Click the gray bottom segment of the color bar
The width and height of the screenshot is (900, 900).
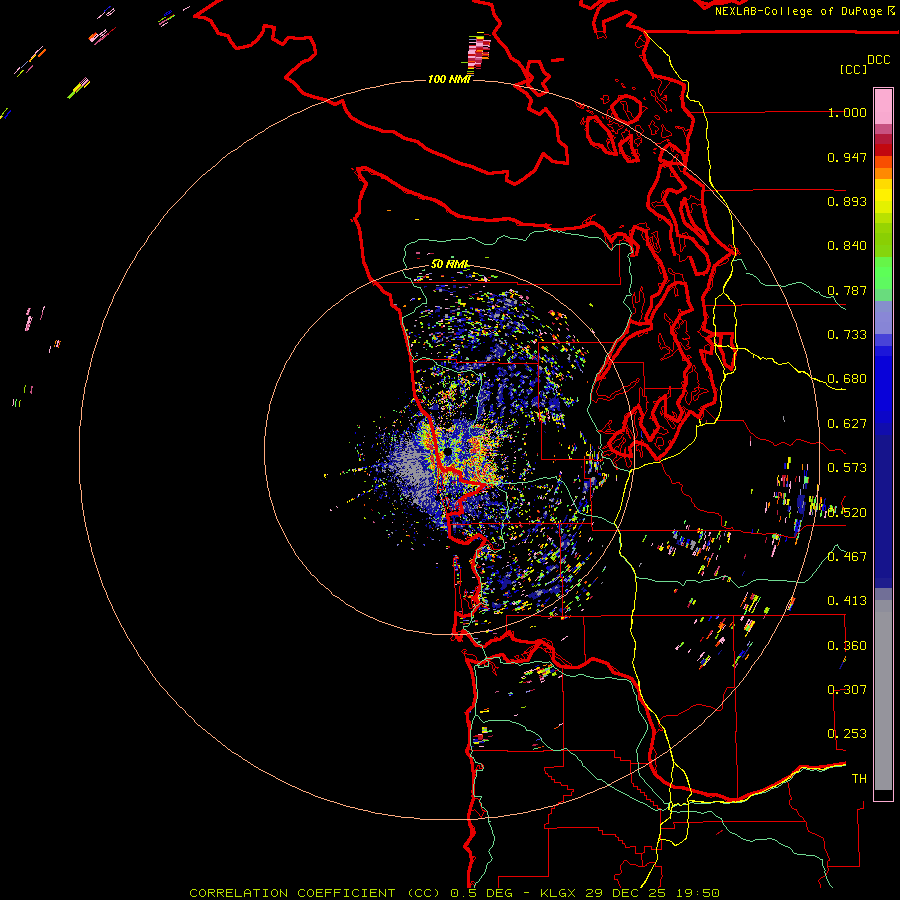tap(883, 695)
